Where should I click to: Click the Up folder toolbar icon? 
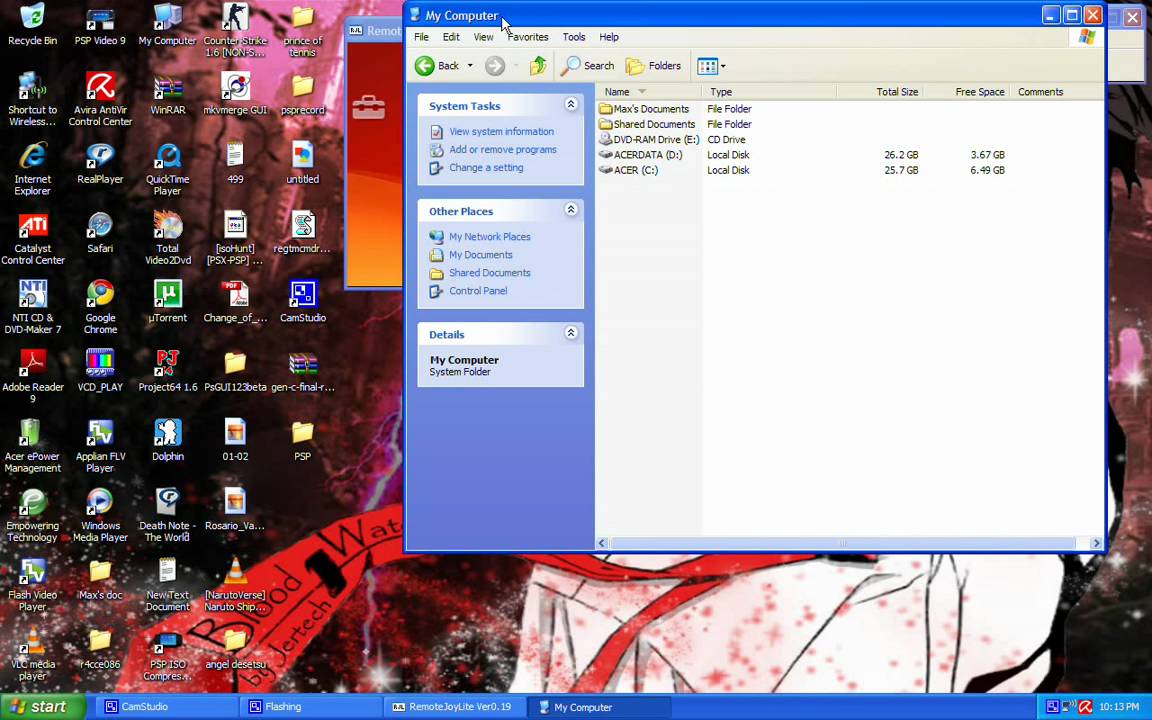pyautogui.click(x=538, y=66)
